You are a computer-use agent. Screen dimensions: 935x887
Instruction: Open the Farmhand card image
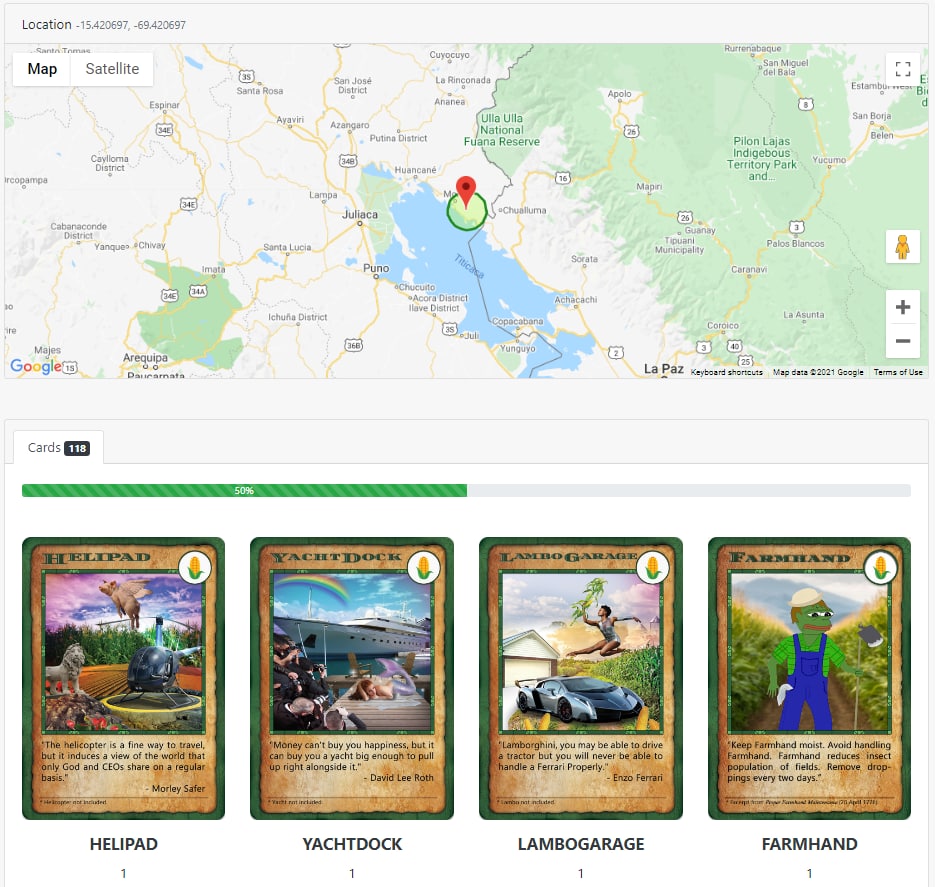[x=809, y=678]
